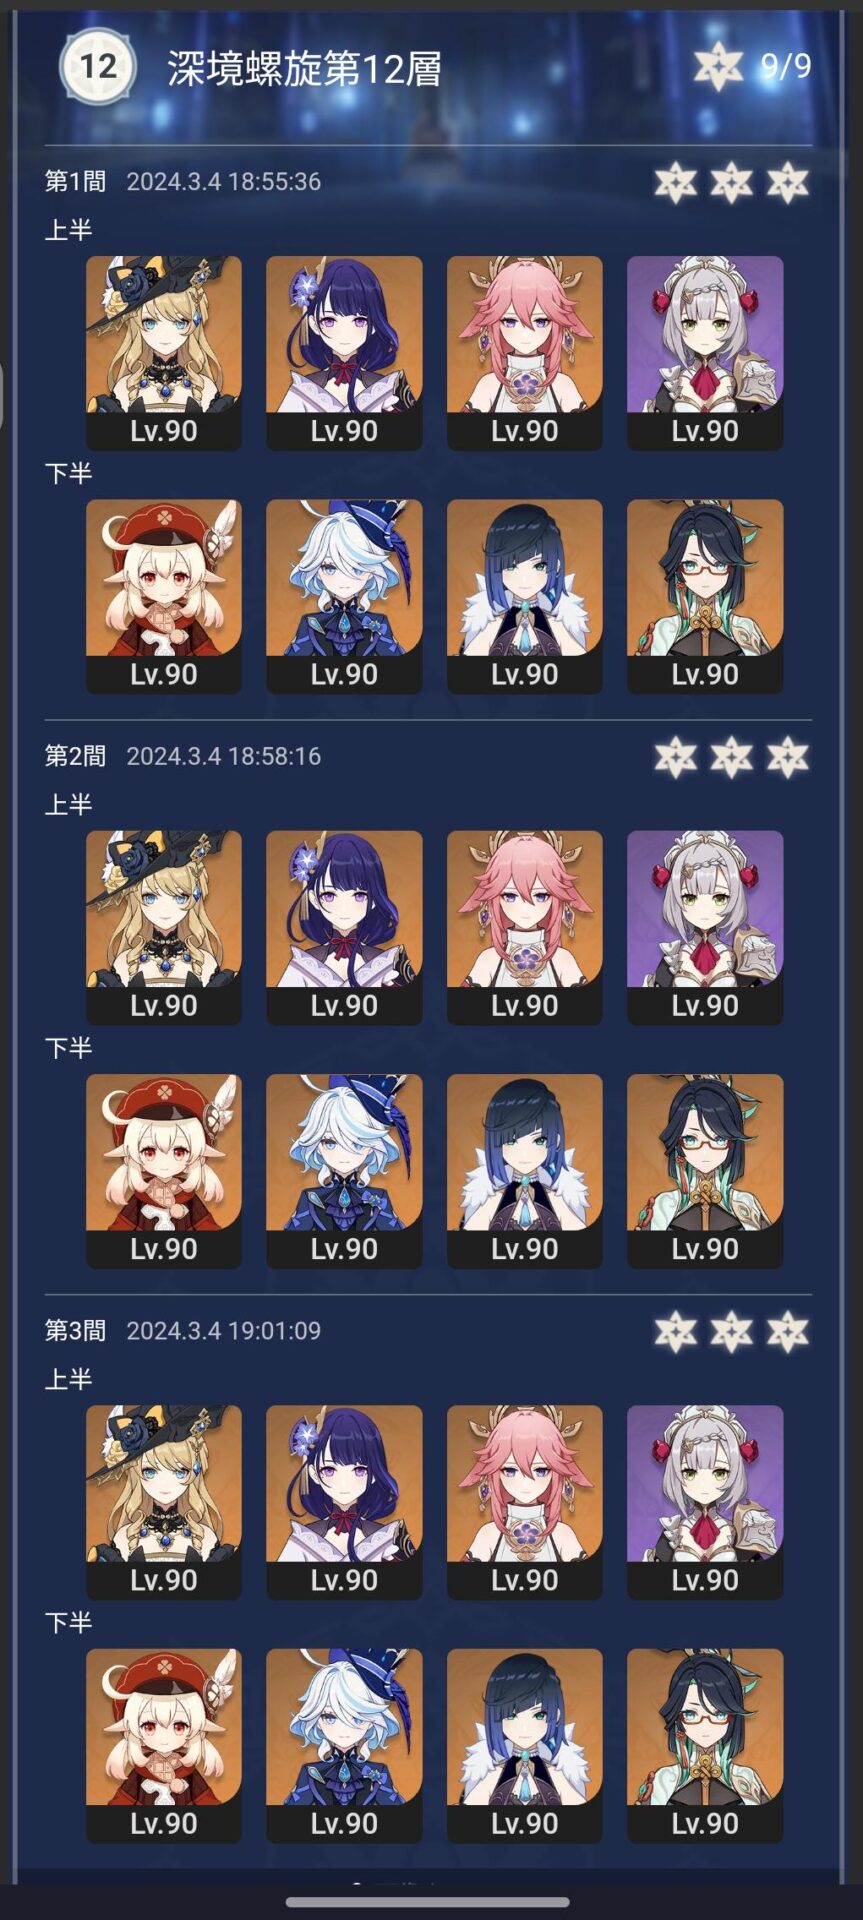This screenshot has height=1920, width=863.
Task: Tap the 第3間 chamber heading
Action: point(75,1330)
